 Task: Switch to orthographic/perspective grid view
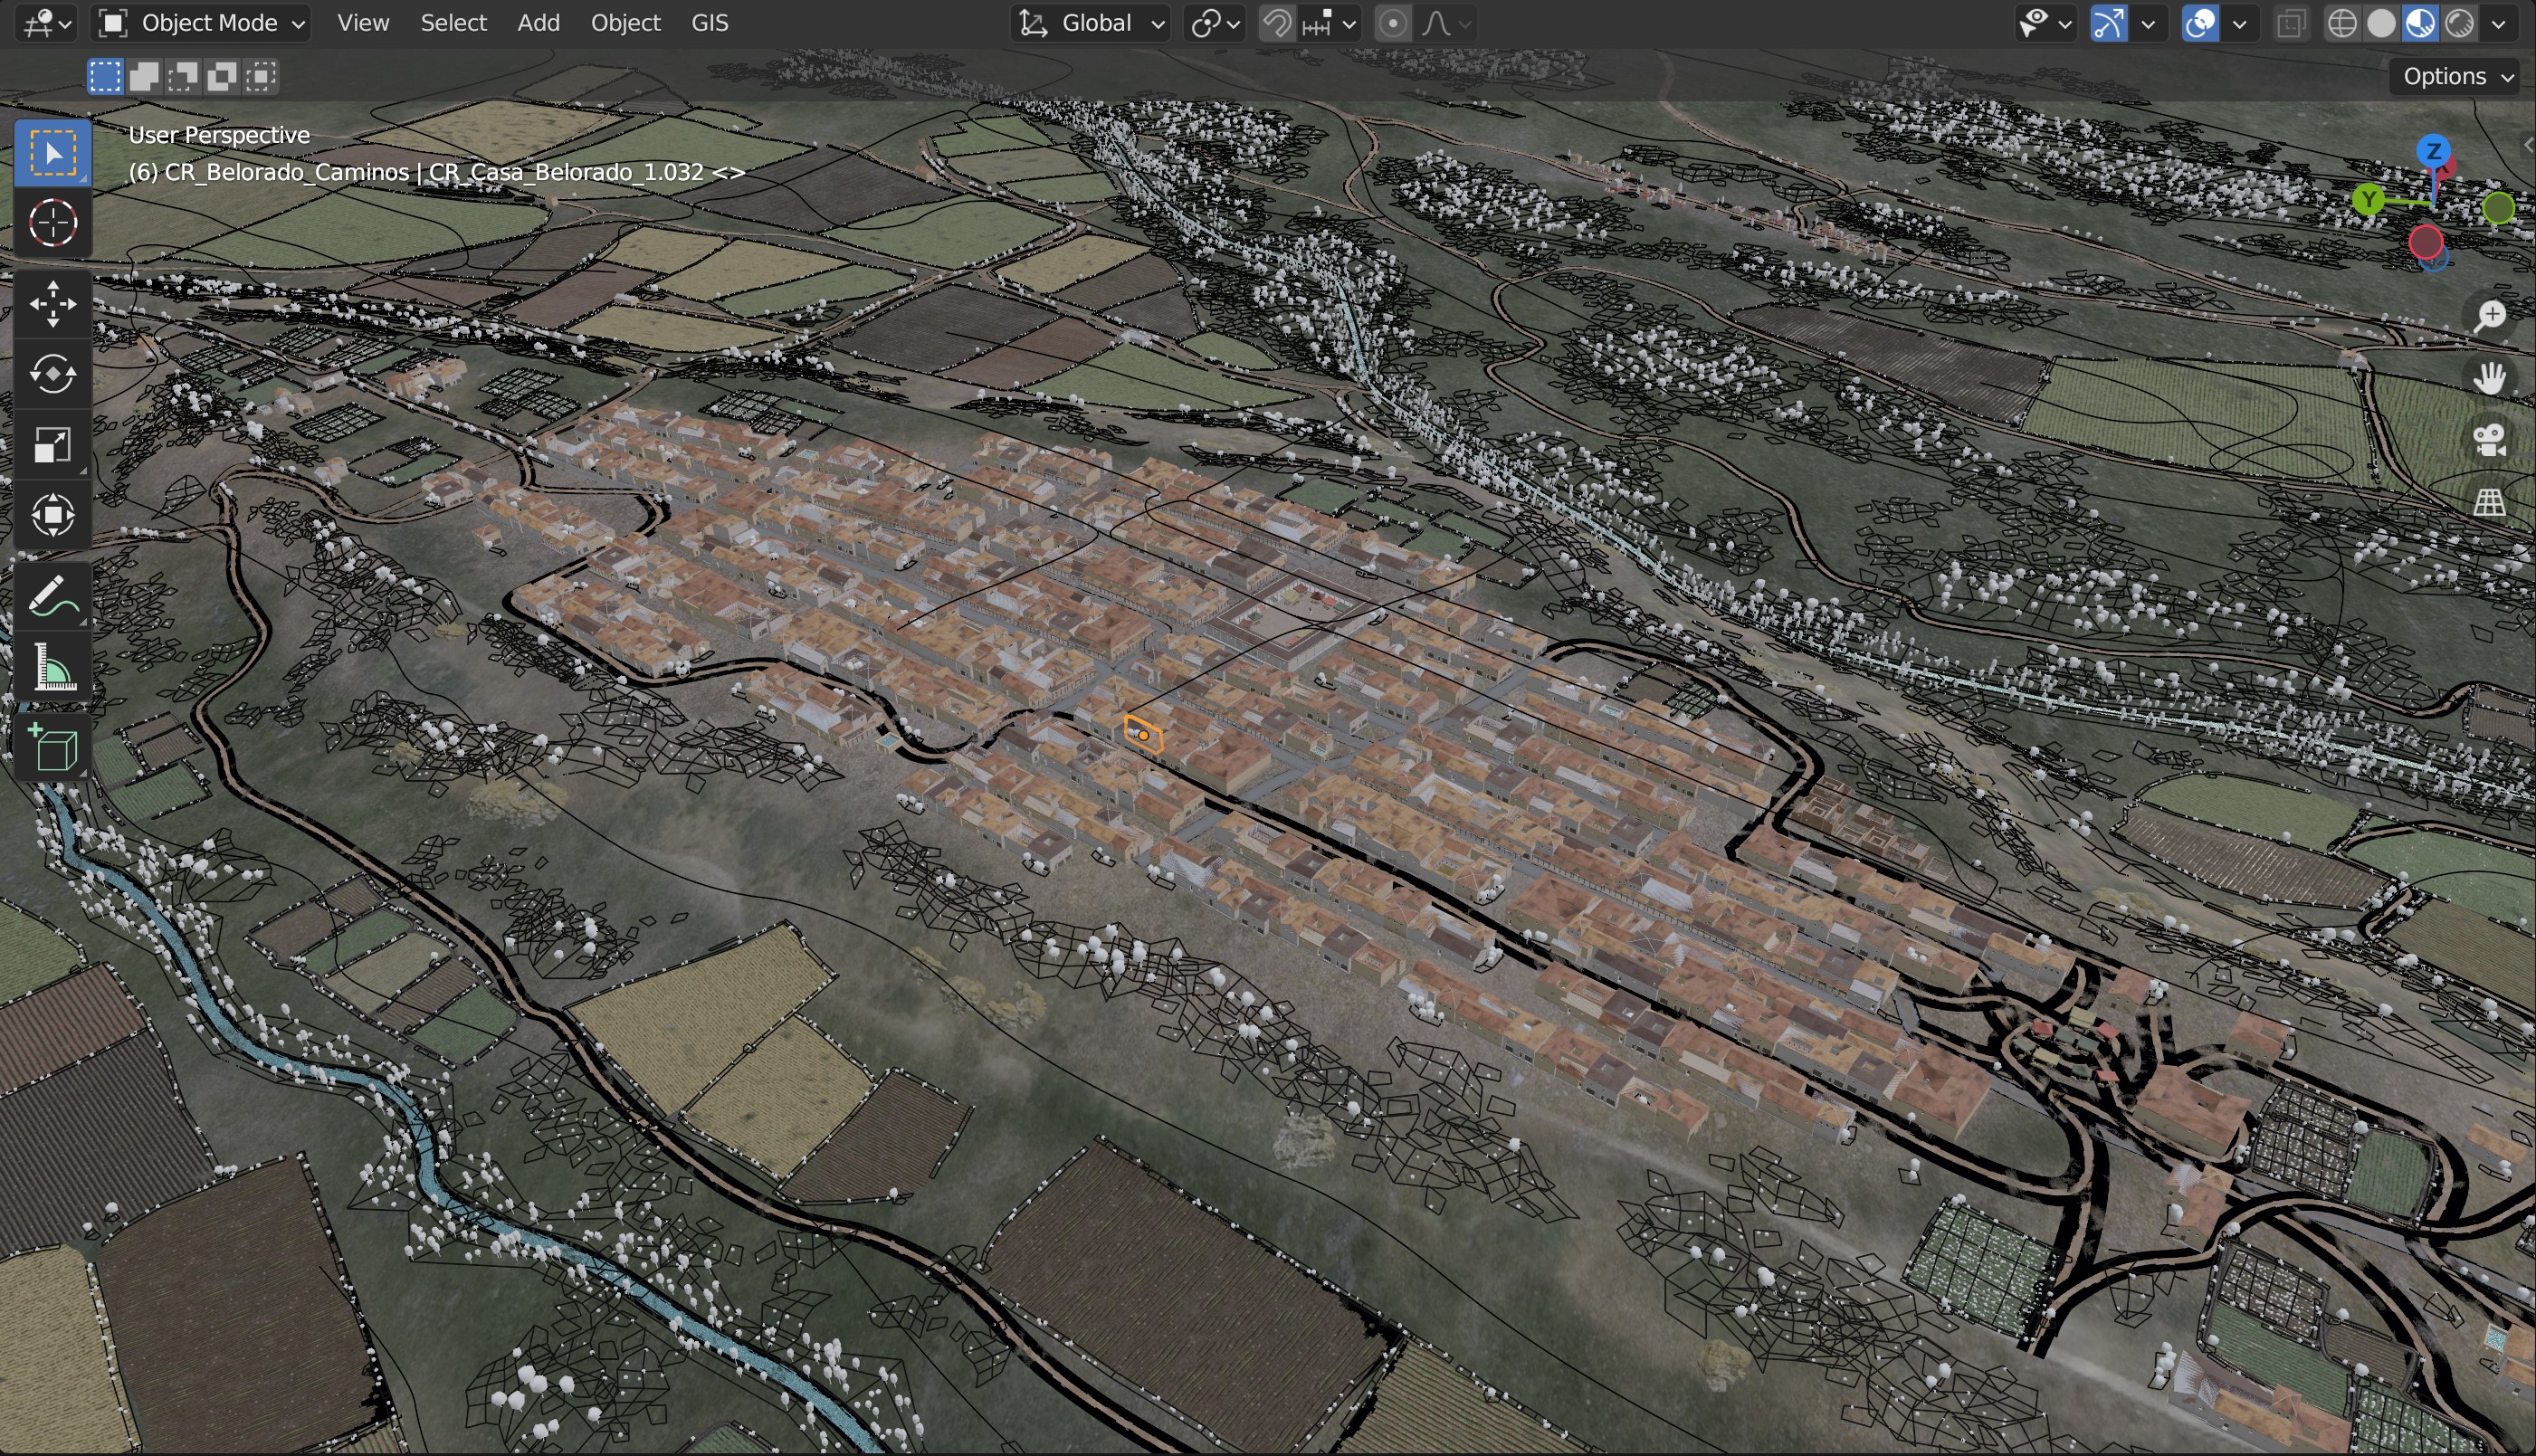click(x=2489, y=501)
